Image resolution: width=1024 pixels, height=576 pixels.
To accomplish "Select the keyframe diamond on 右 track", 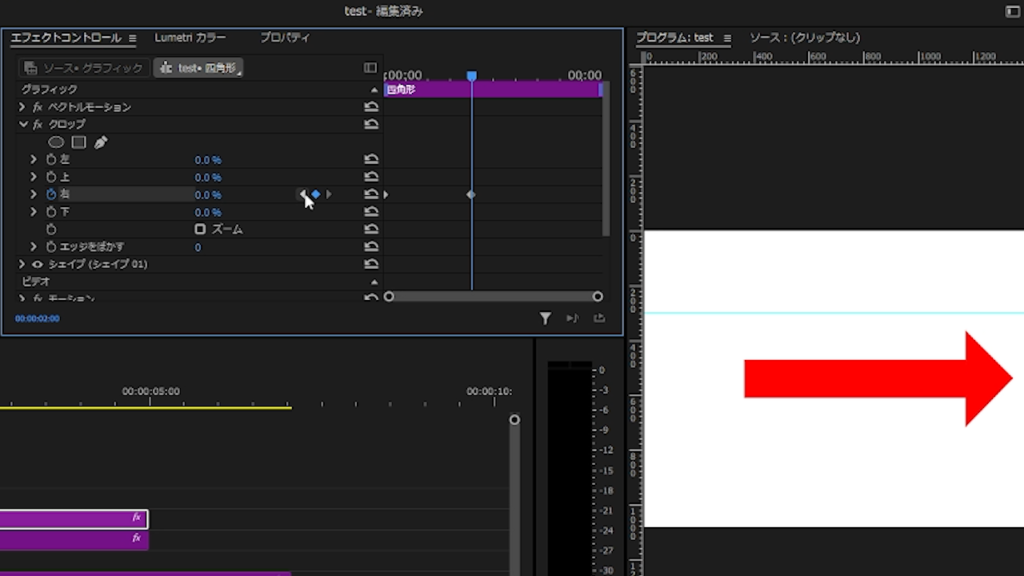I will pyautogui.click(x=471, y=195).
